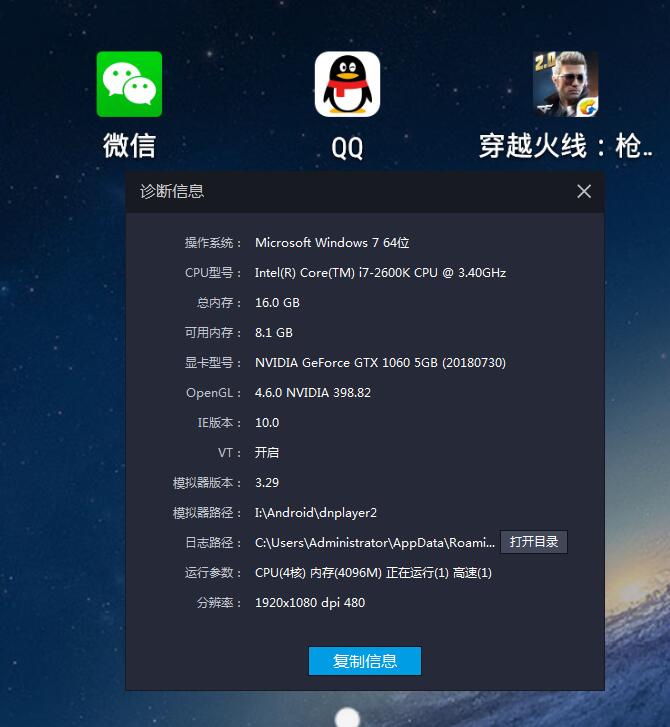Select the CPU value Intel(R) Core(TM) i7-2600K
The width and height of the screenshot is (670, 727).
[332, 273]
